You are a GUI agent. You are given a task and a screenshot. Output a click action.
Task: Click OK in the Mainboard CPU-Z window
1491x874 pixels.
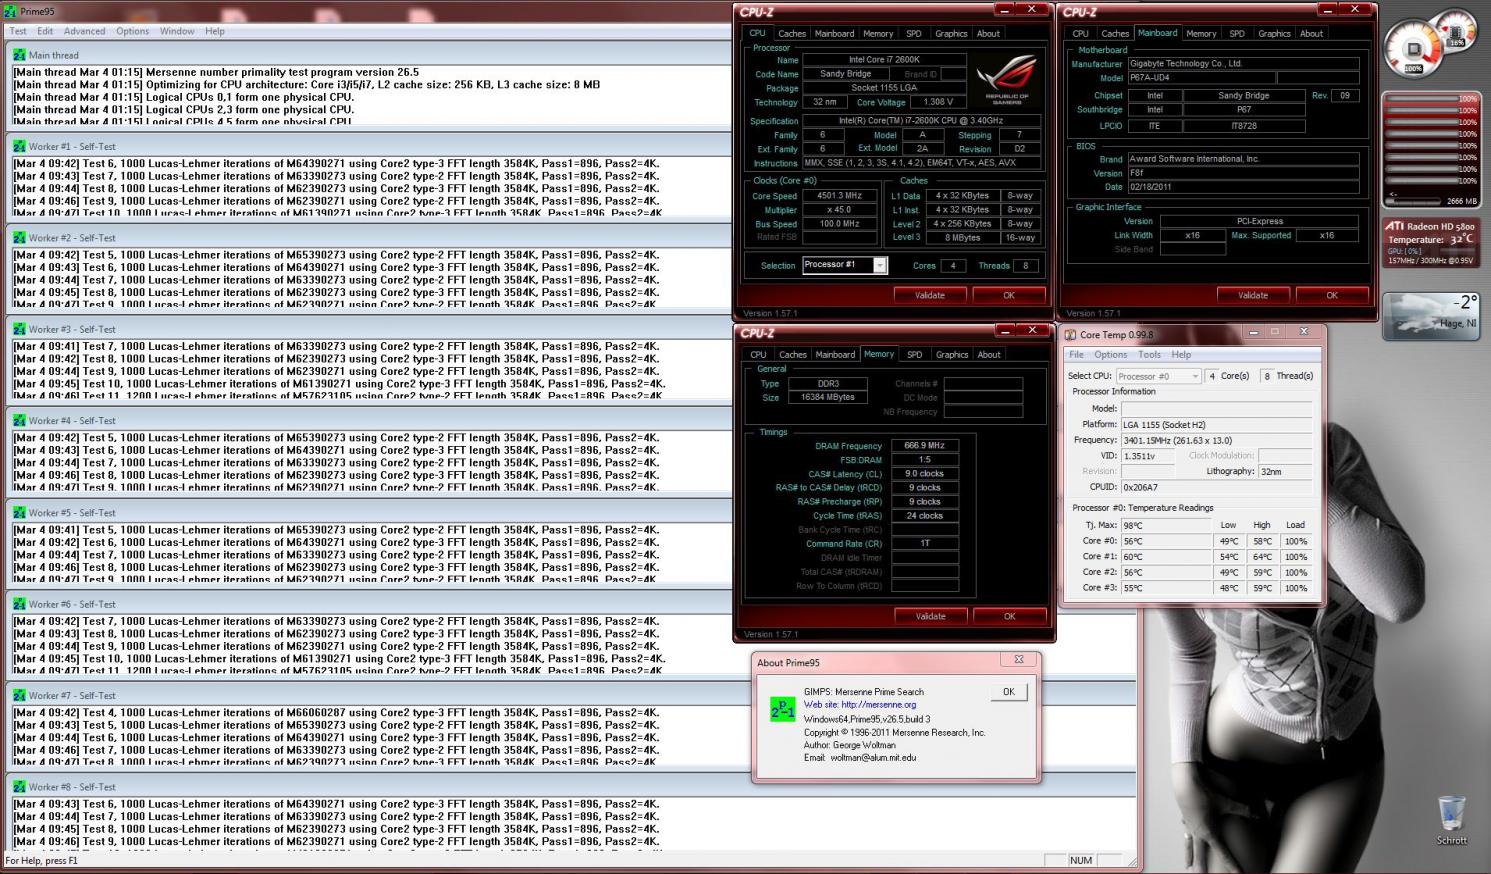tap(1332, 295)
